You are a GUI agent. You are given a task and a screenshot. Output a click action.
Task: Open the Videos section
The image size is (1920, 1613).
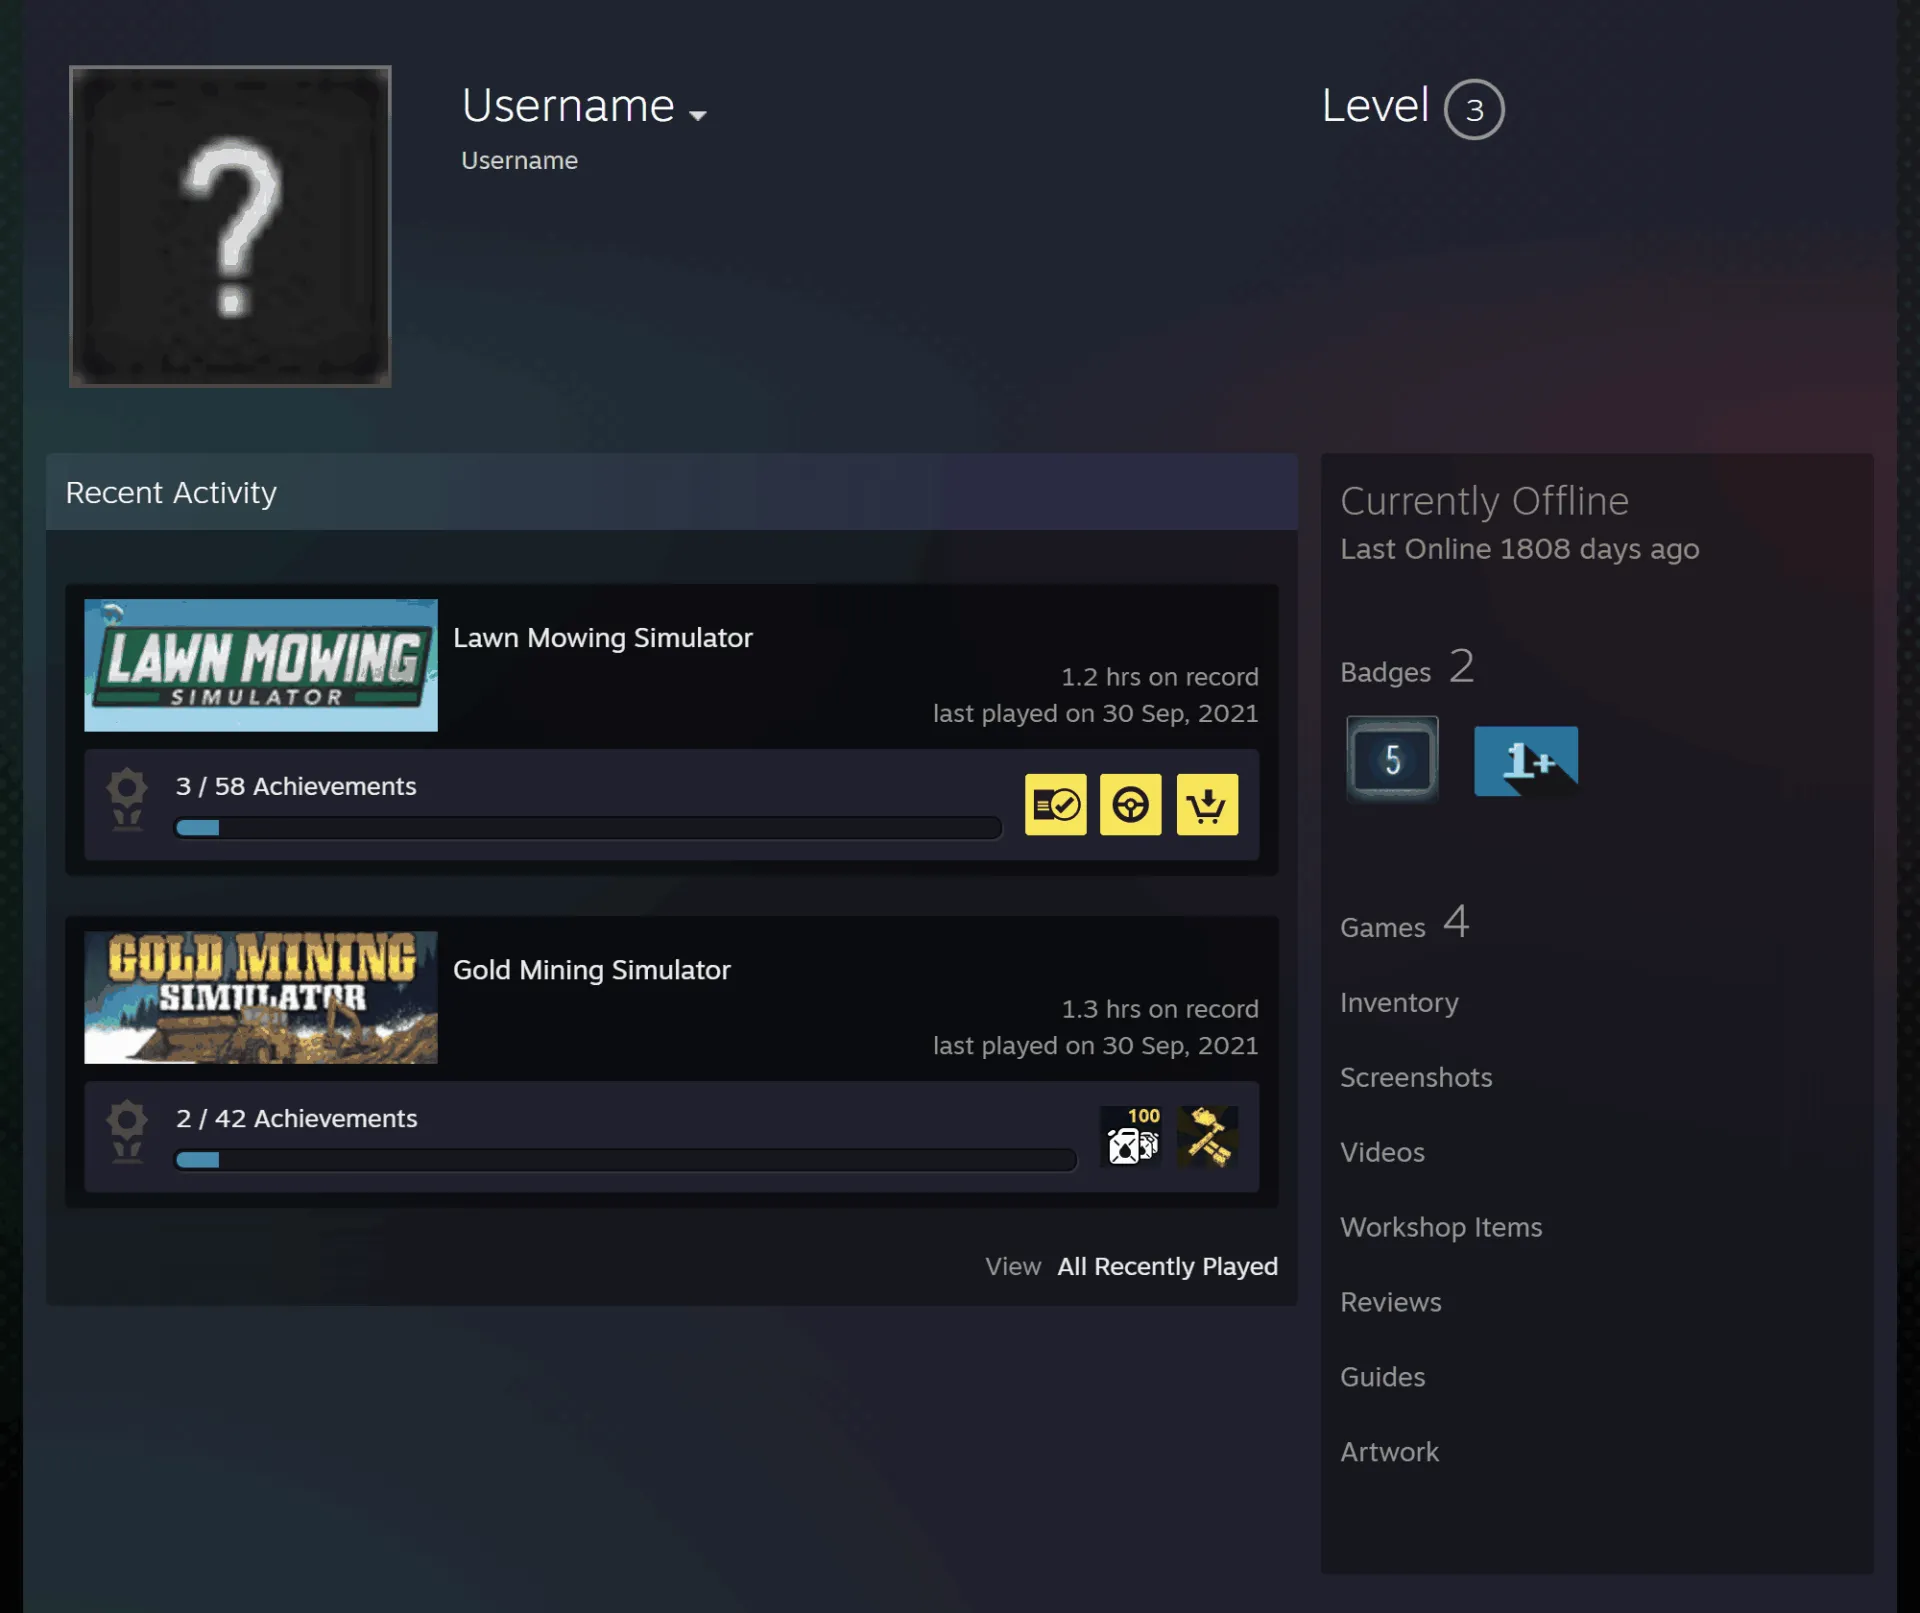tap(1382, 1152)
